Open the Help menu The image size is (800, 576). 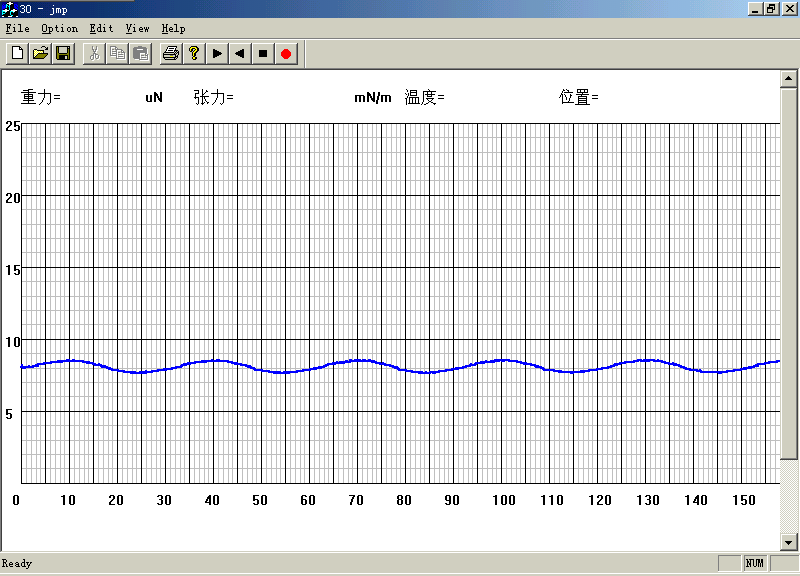173,29
